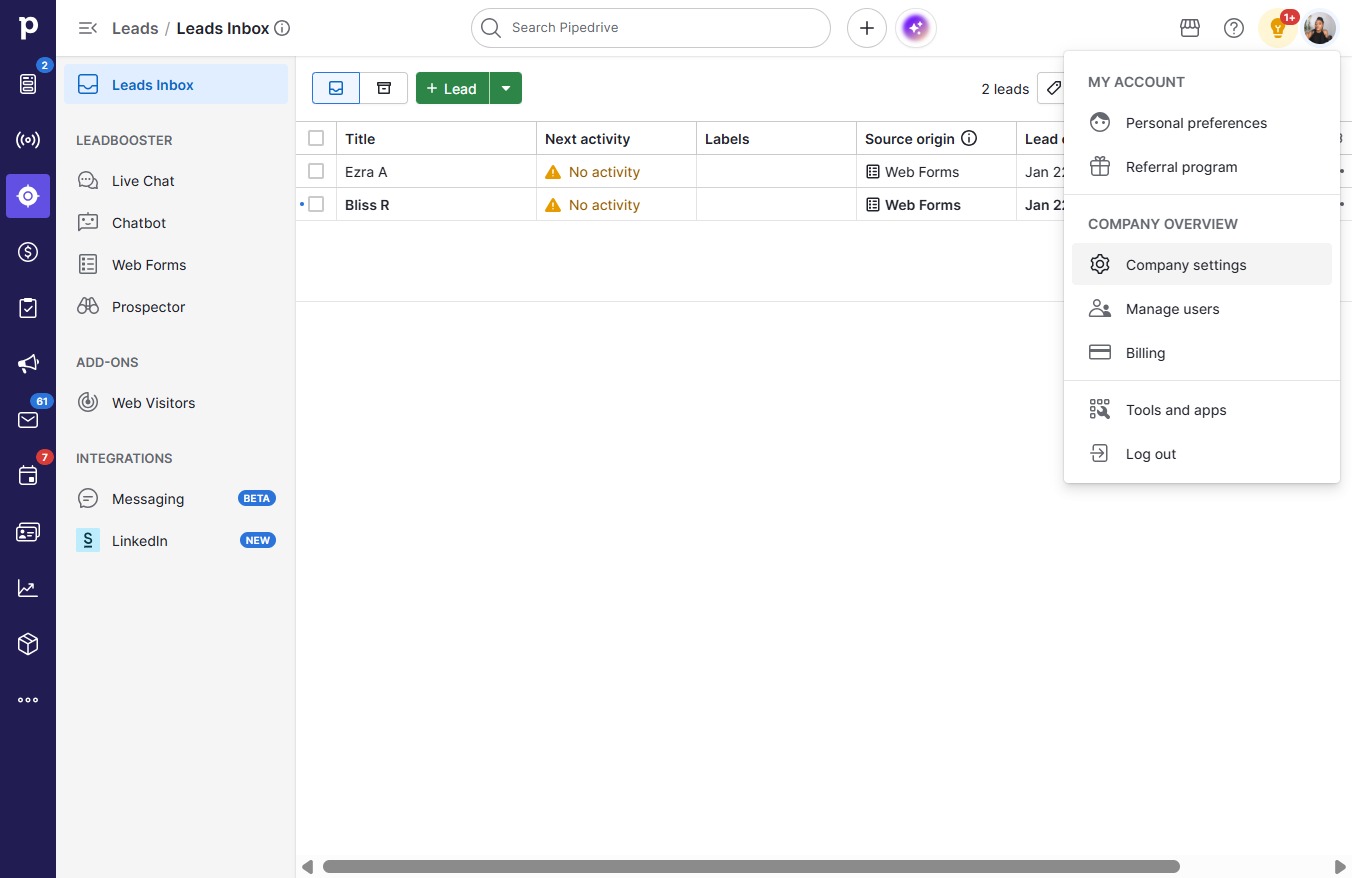Expand the Lead button dropdown arrow
This screenshot has height=878, width=1352.
[x=506, y=88]
